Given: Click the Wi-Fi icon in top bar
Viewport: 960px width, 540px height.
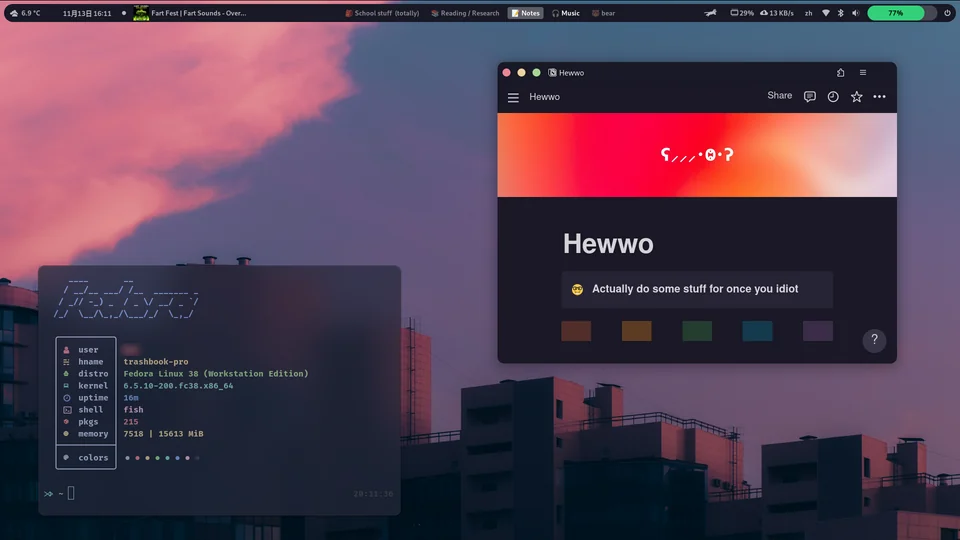Looking at the screenshot, I should coord(825,13).
